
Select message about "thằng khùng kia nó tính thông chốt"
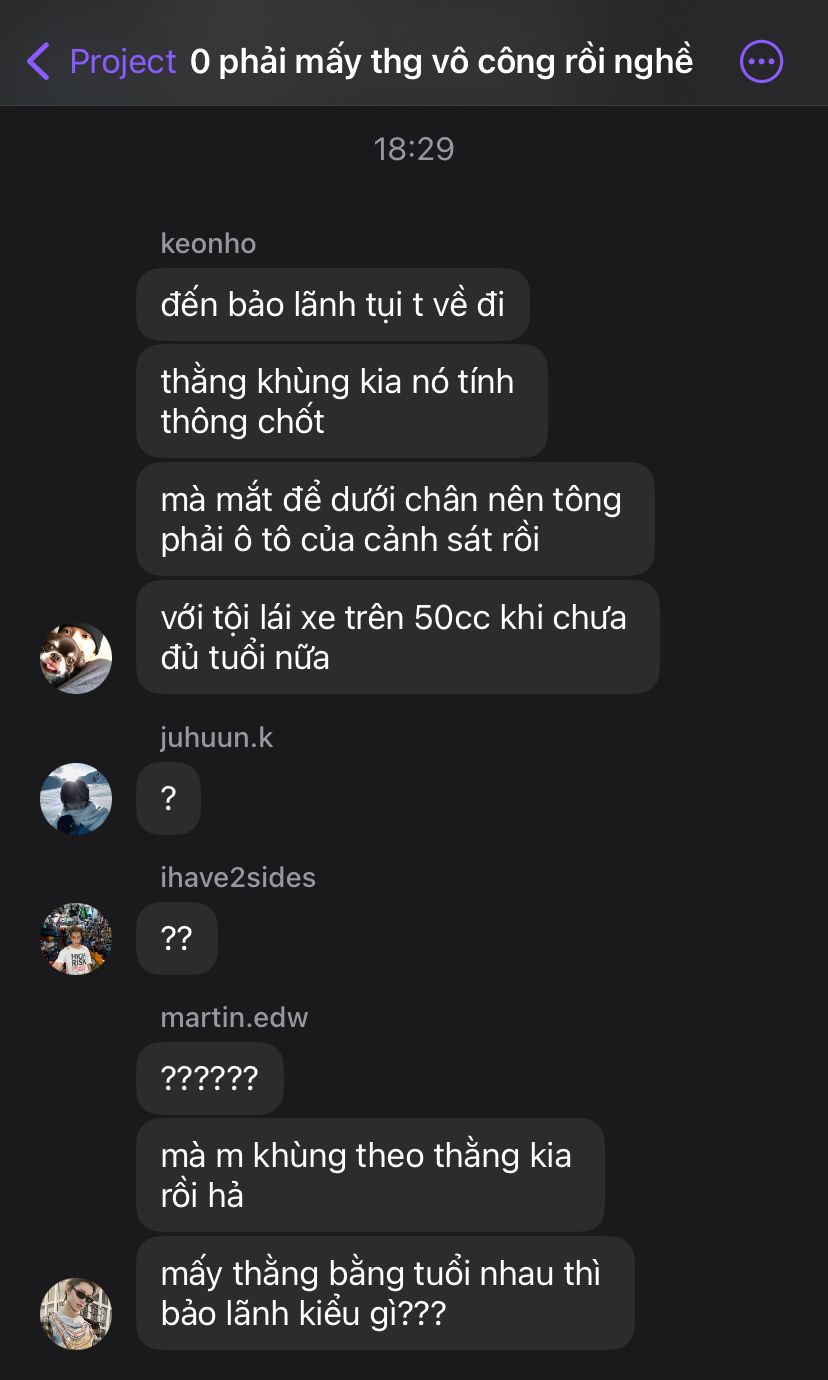pyautogui.click(x=342, y=401)
